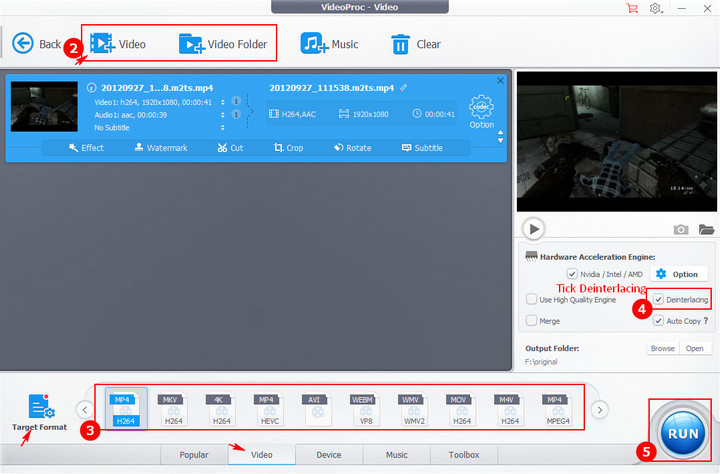Click the Clear trash icon

(400, 44)
